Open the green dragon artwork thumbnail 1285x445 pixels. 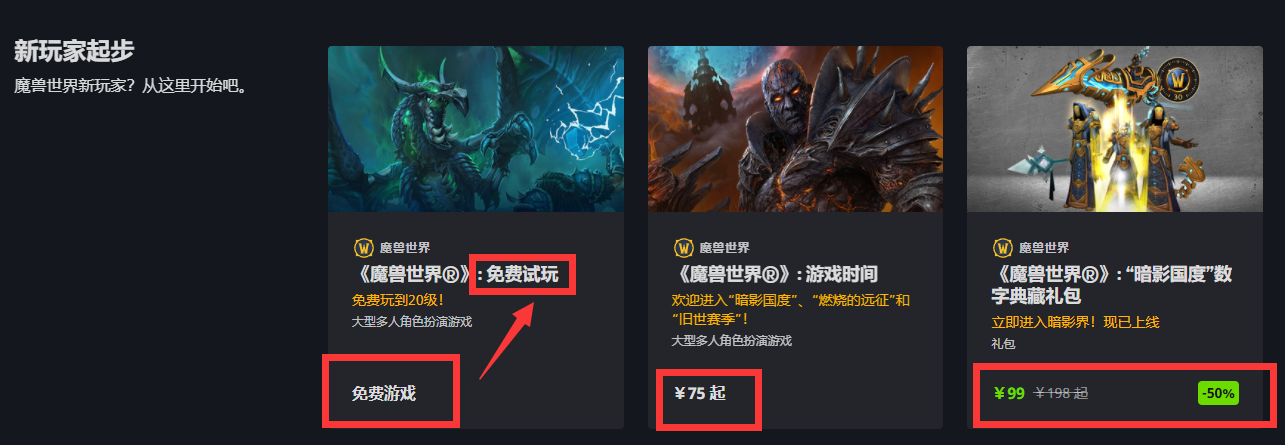pos(476,129)
